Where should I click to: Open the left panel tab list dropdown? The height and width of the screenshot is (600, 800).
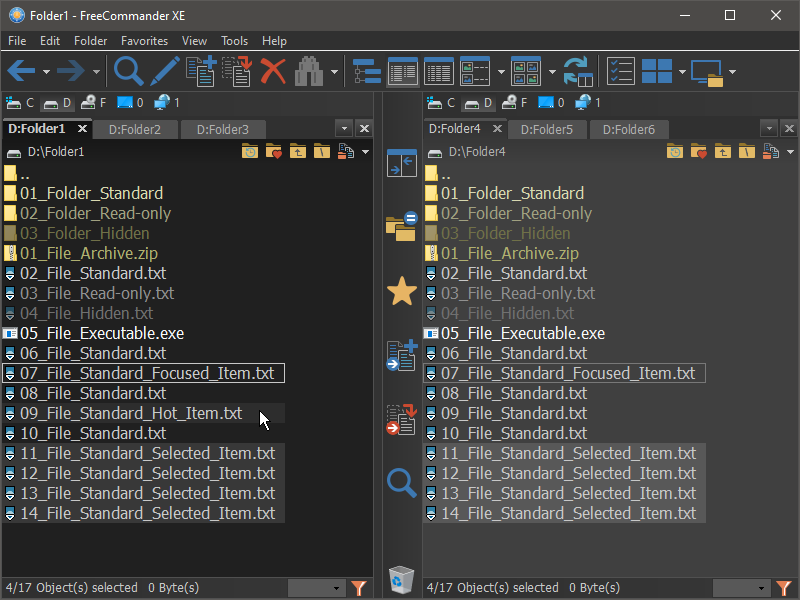tap(344, 129)
